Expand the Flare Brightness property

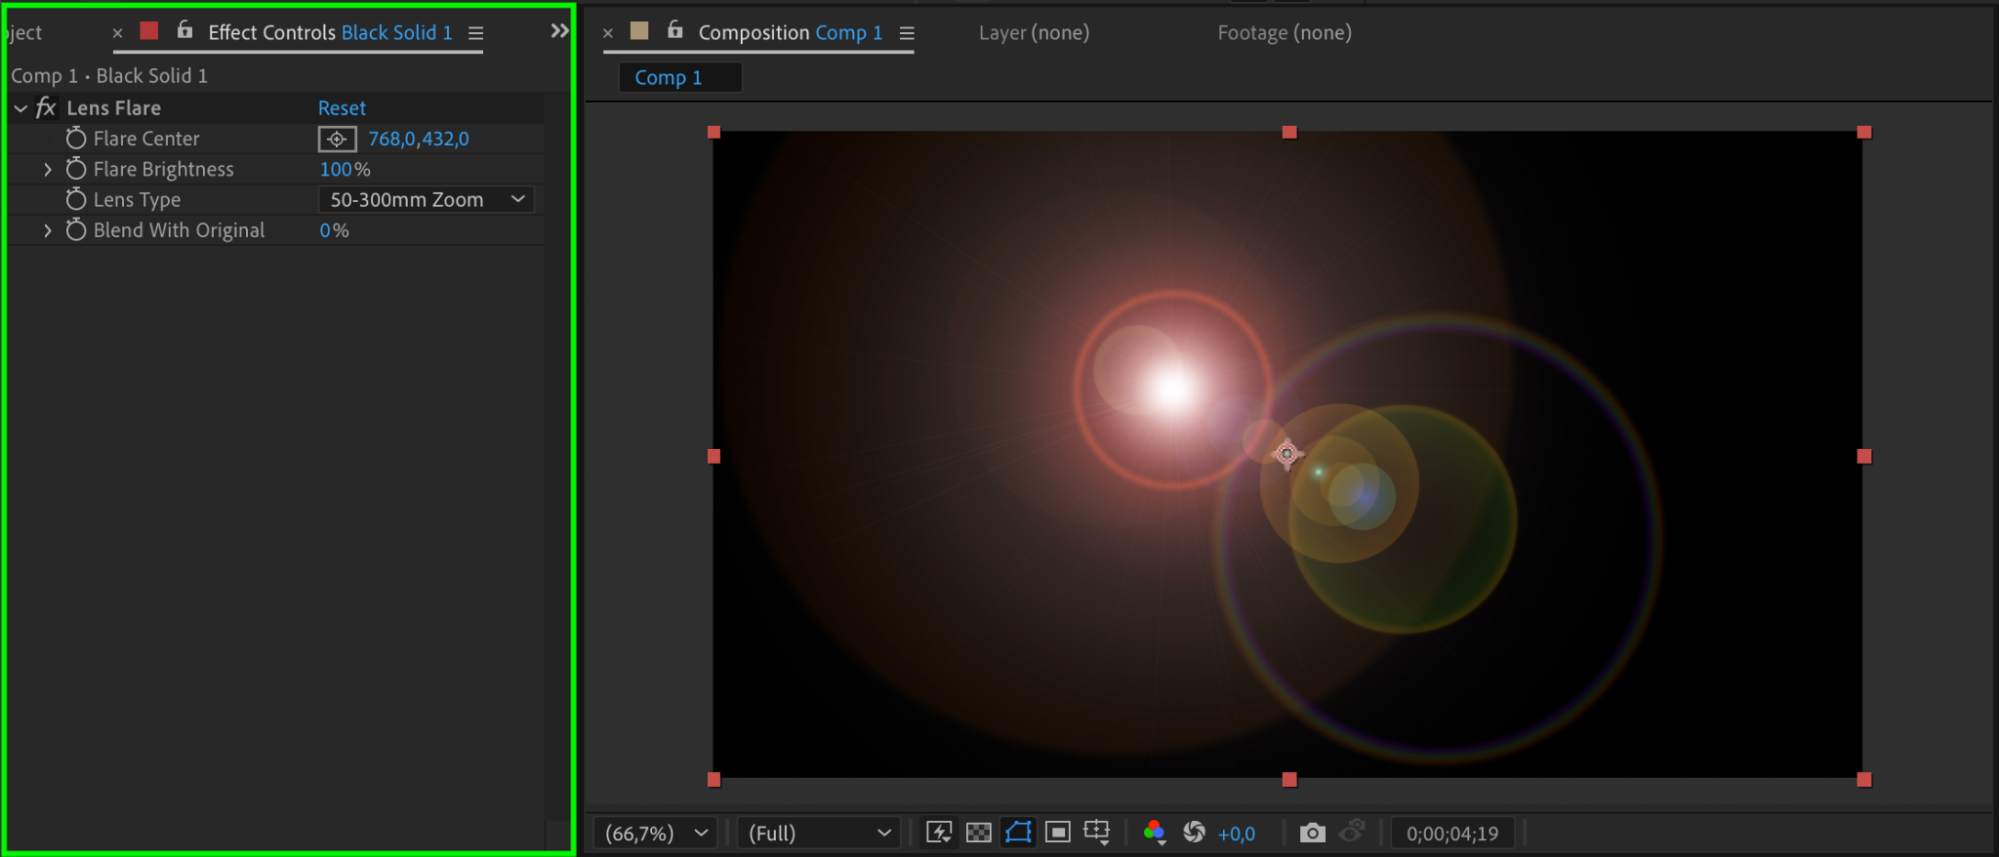47,170
